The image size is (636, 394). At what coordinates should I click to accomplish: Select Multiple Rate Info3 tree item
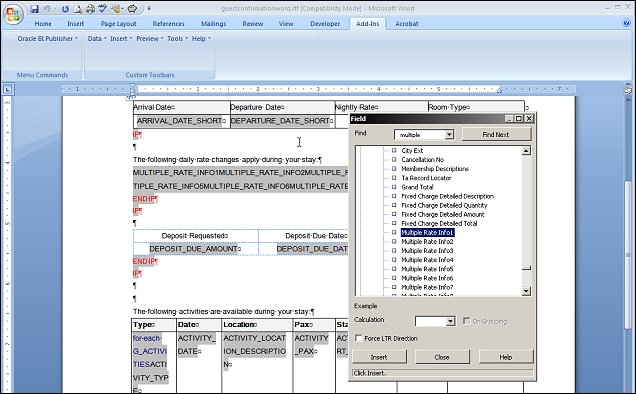coord(427,251)
